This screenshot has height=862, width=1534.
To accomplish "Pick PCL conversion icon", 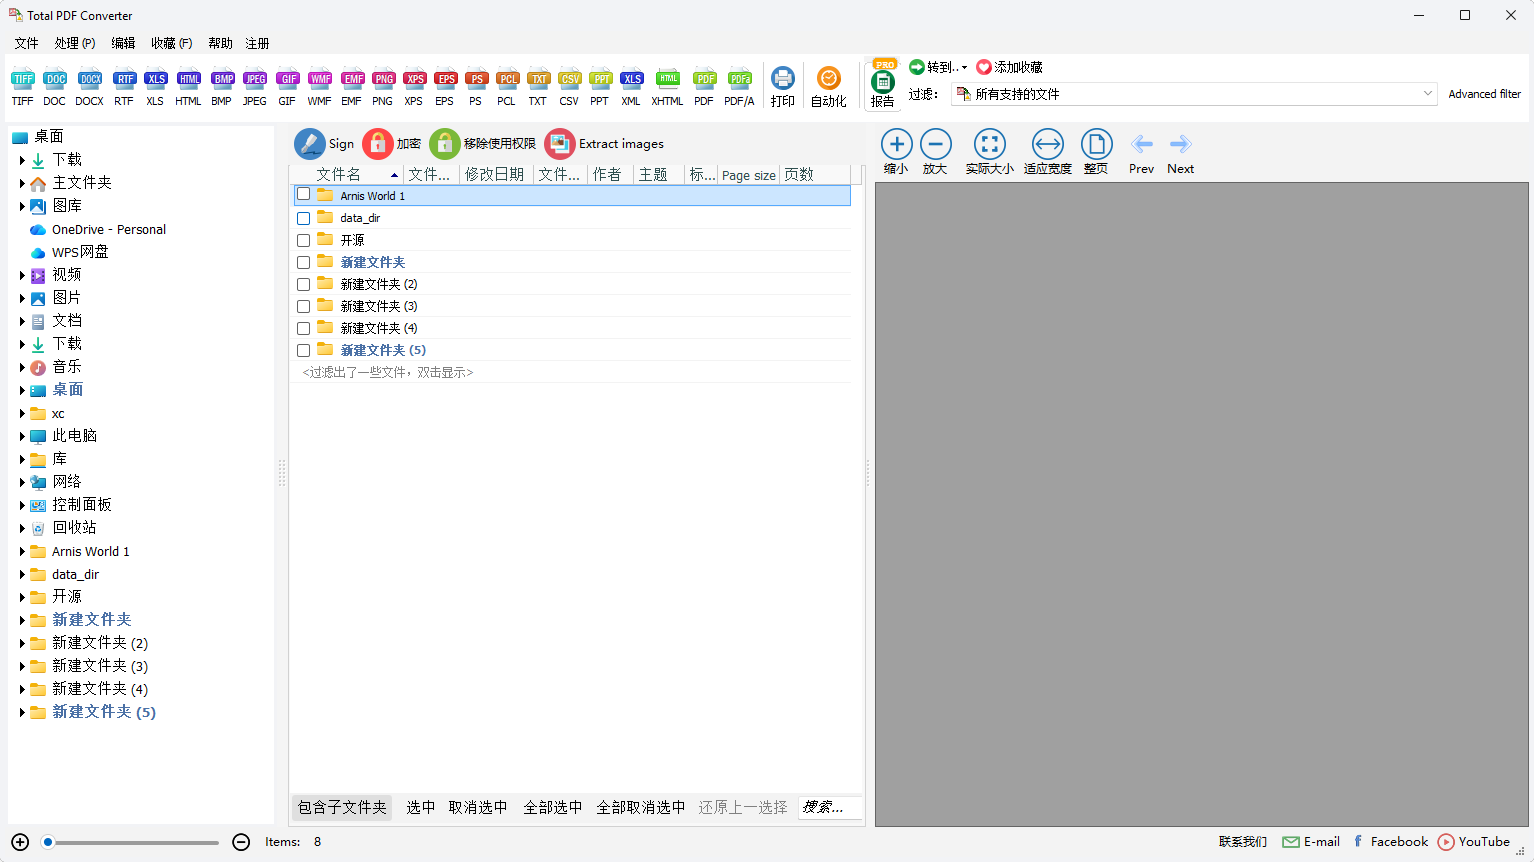I will click(x=507, y=87).
